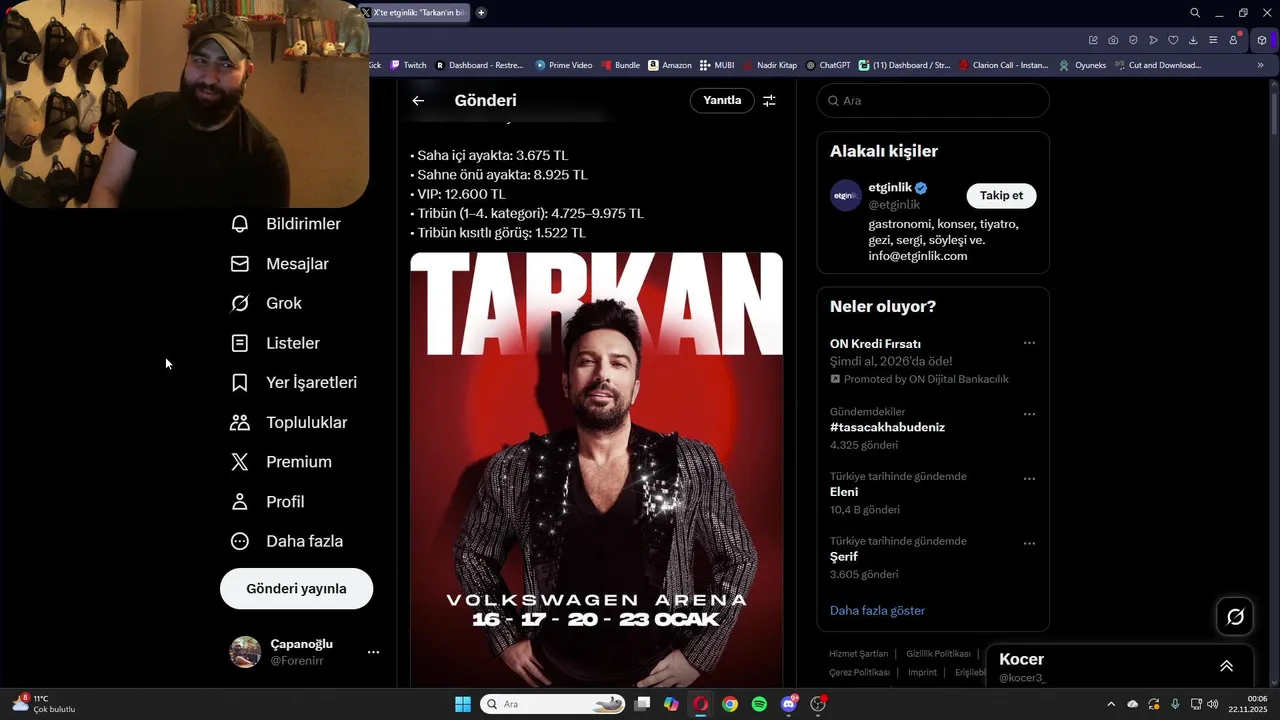1280x720 pixels.
Task: Open options for Şerif trend
Action: (1029, 544)
